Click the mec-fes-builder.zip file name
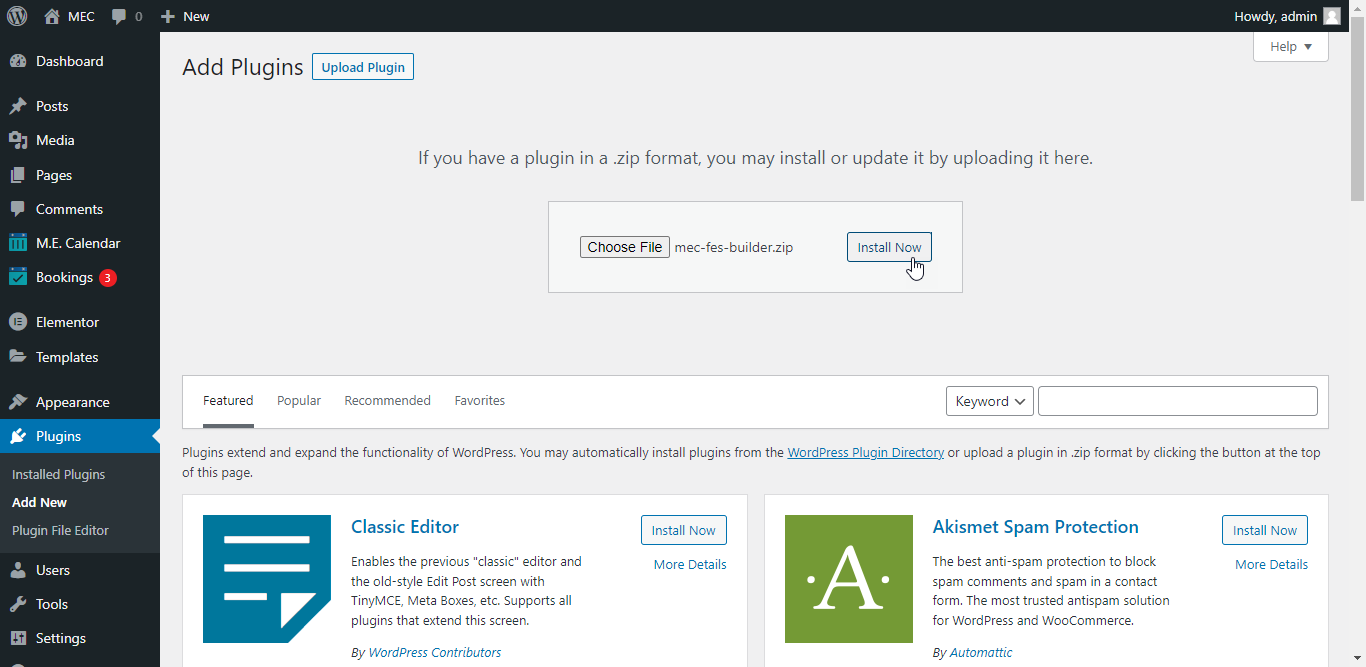 point(734,247)
